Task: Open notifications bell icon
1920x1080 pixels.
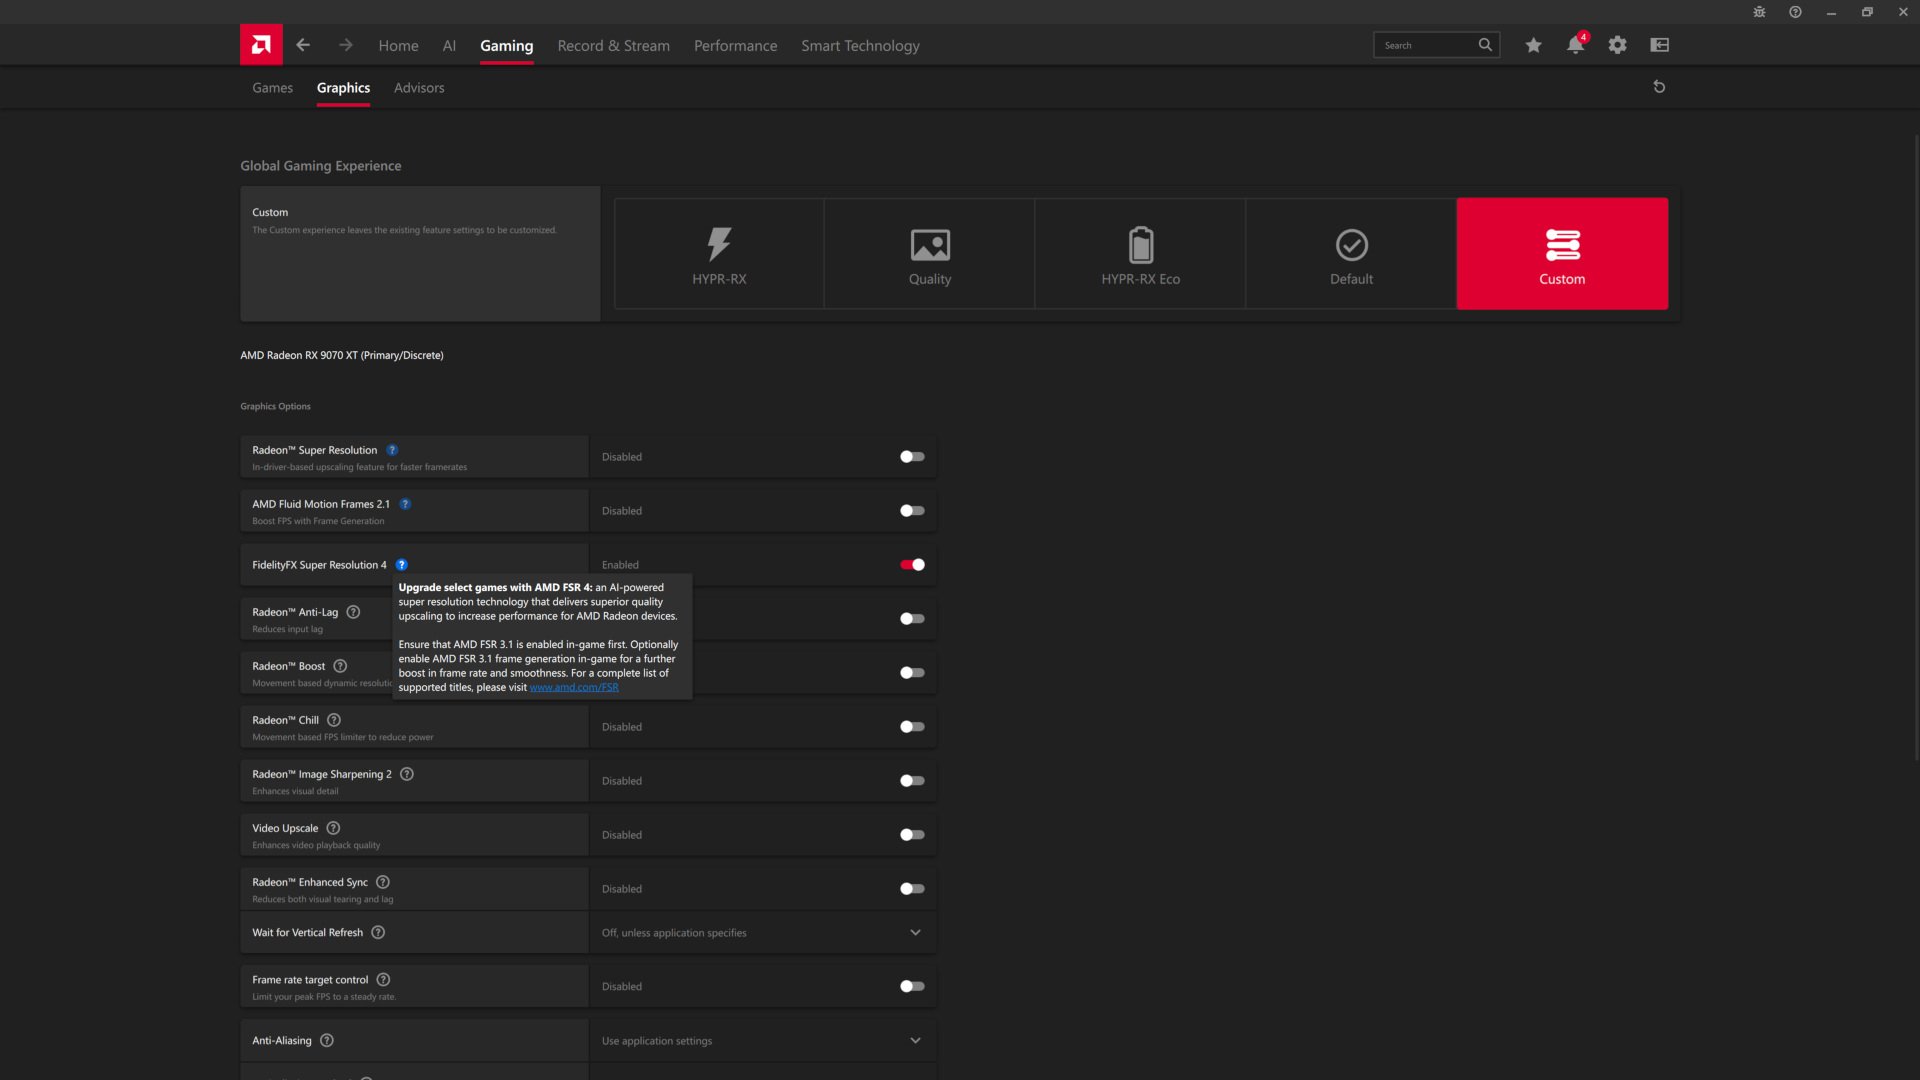Action: [x=1576, y=45]
